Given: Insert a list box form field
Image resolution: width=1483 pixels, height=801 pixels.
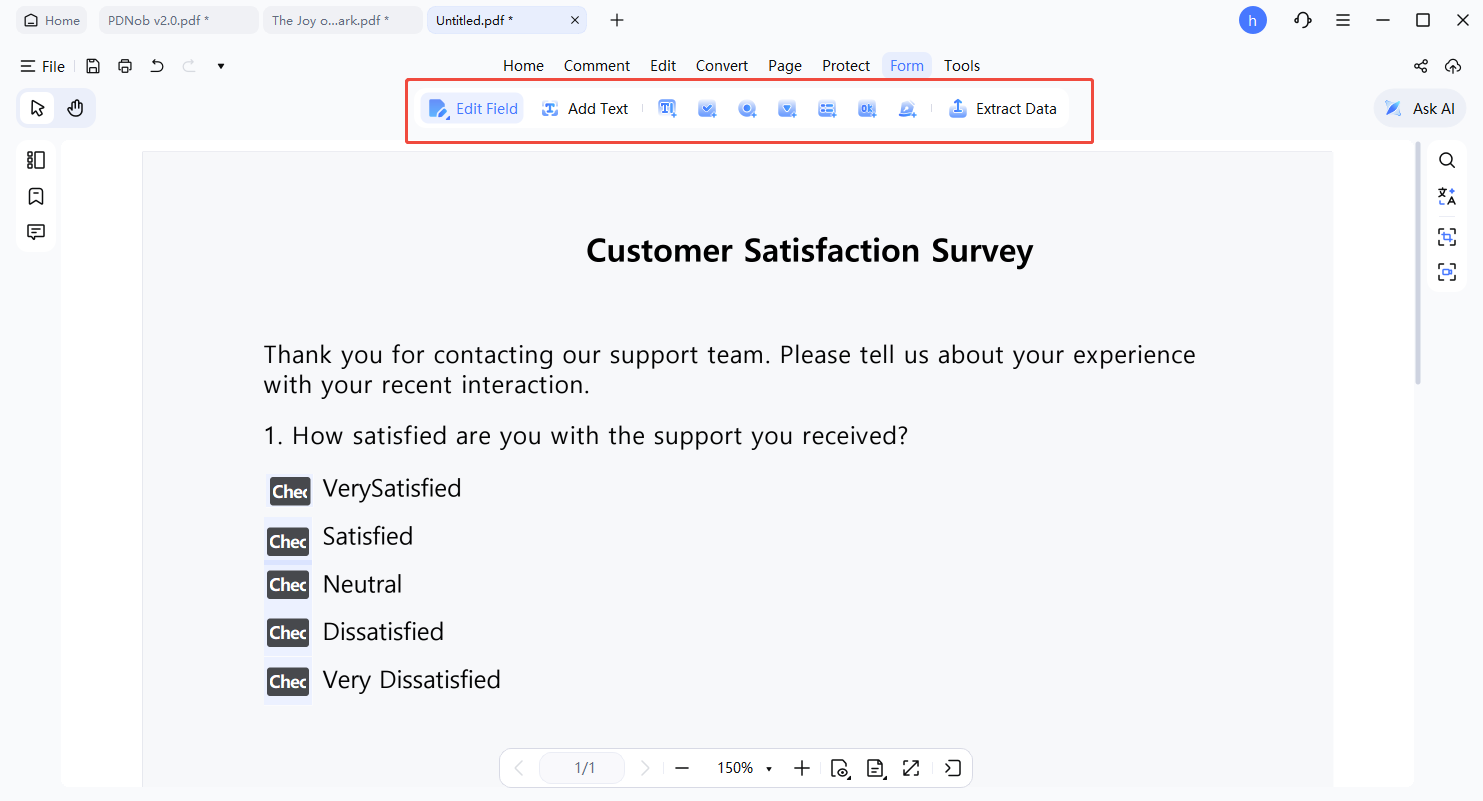Looking at the screenshot, I should pyautogui.click(x=827, y=109).
